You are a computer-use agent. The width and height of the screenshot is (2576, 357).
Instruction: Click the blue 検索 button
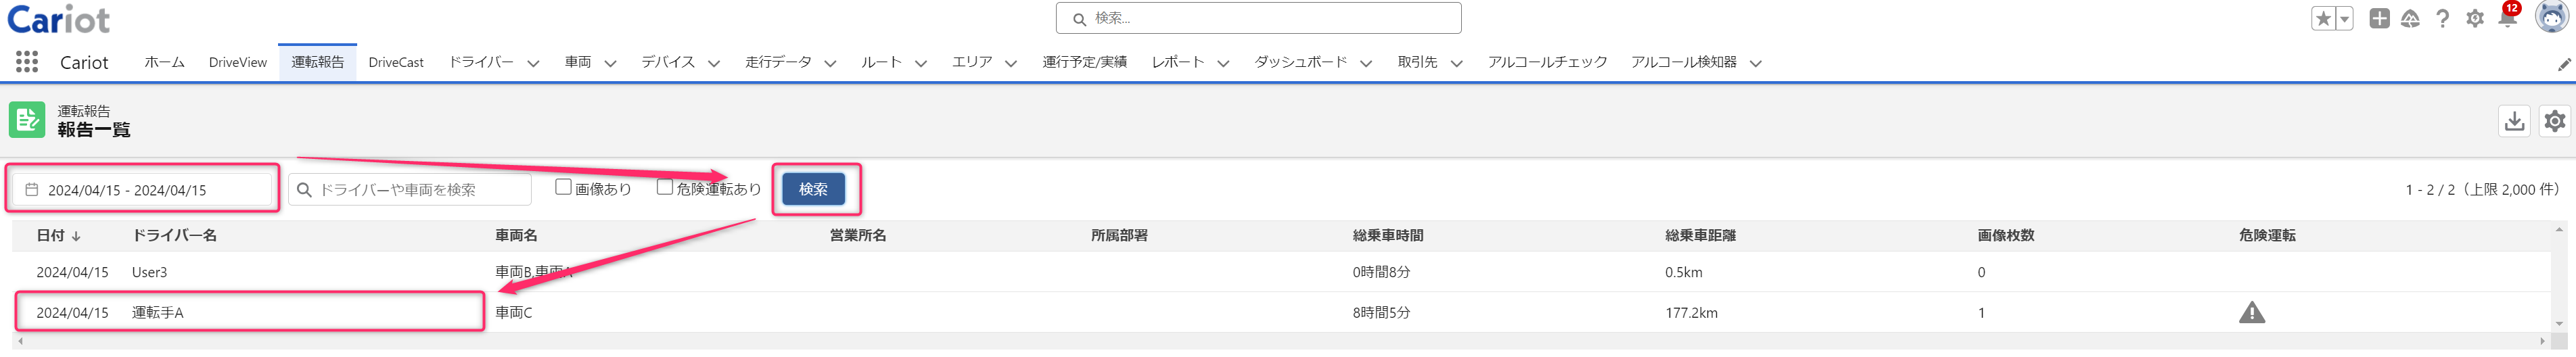pyautogui.click(x=813, y=189)
